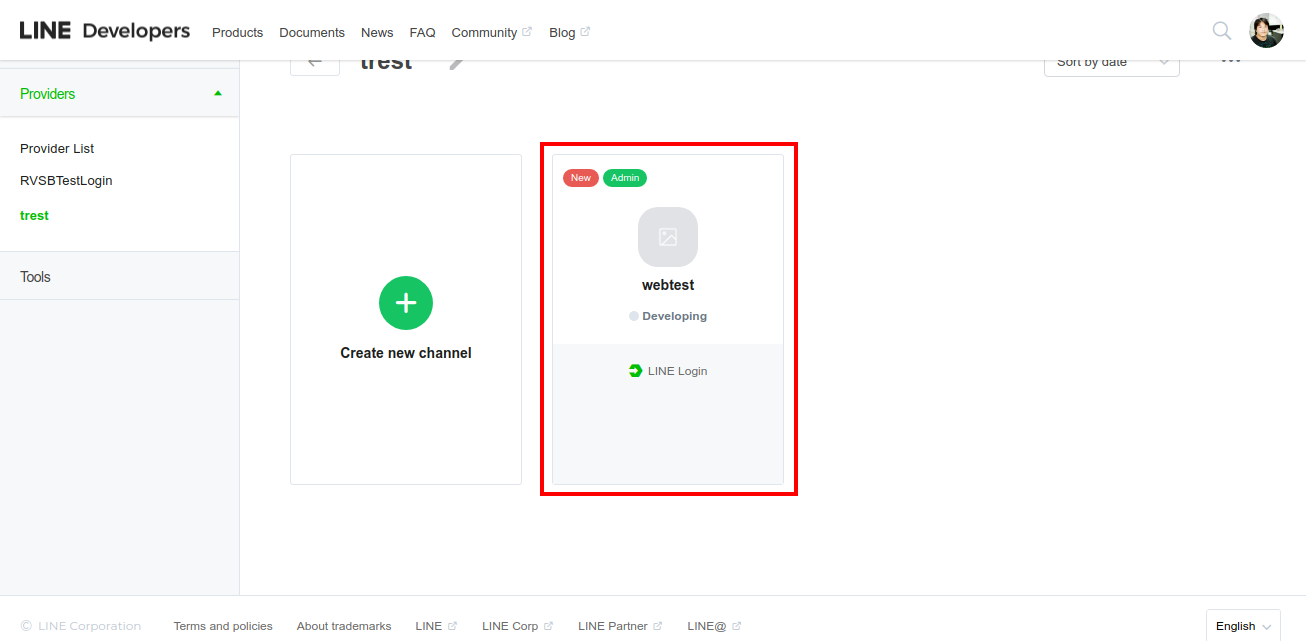The height and width of the screenshot is (641, 1306).
Task: Open Terms and policies link
Action: pyautogui.click(x=223, y=626)
